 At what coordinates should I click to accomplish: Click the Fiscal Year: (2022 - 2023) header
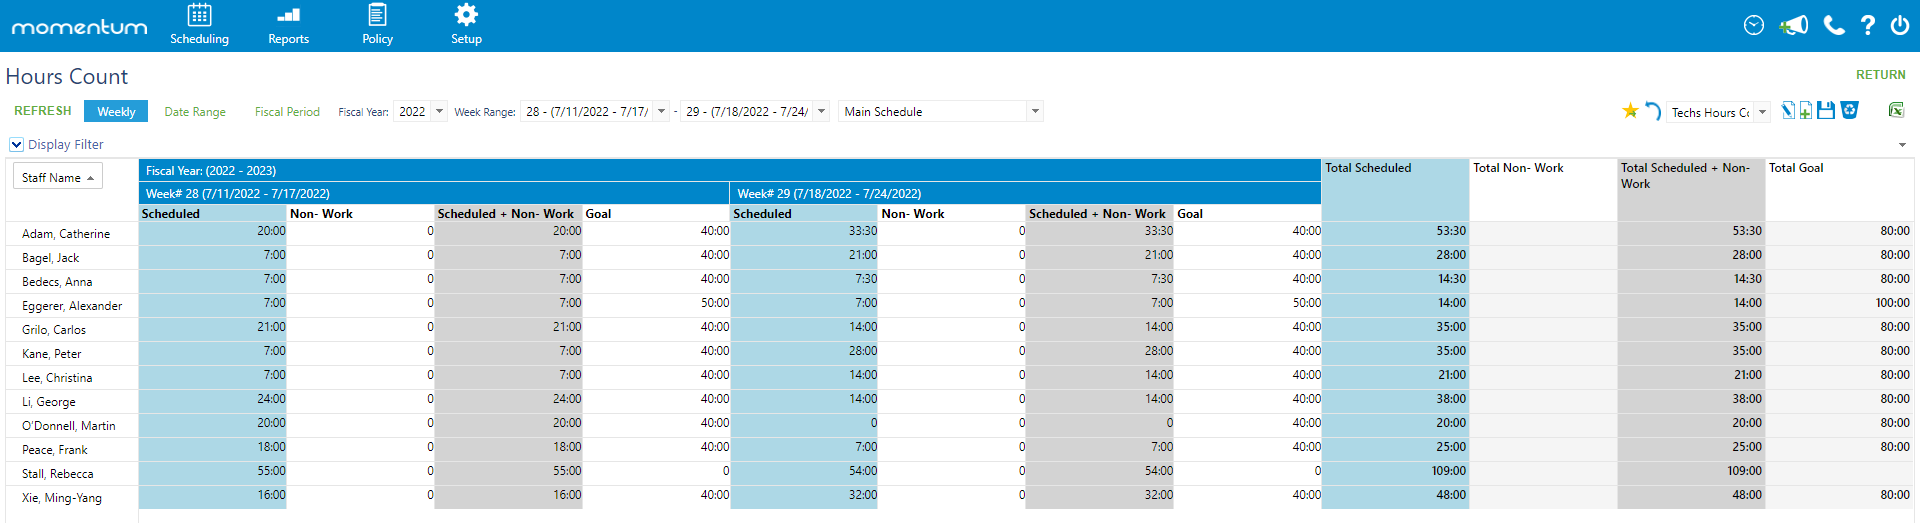coord(730,170)
